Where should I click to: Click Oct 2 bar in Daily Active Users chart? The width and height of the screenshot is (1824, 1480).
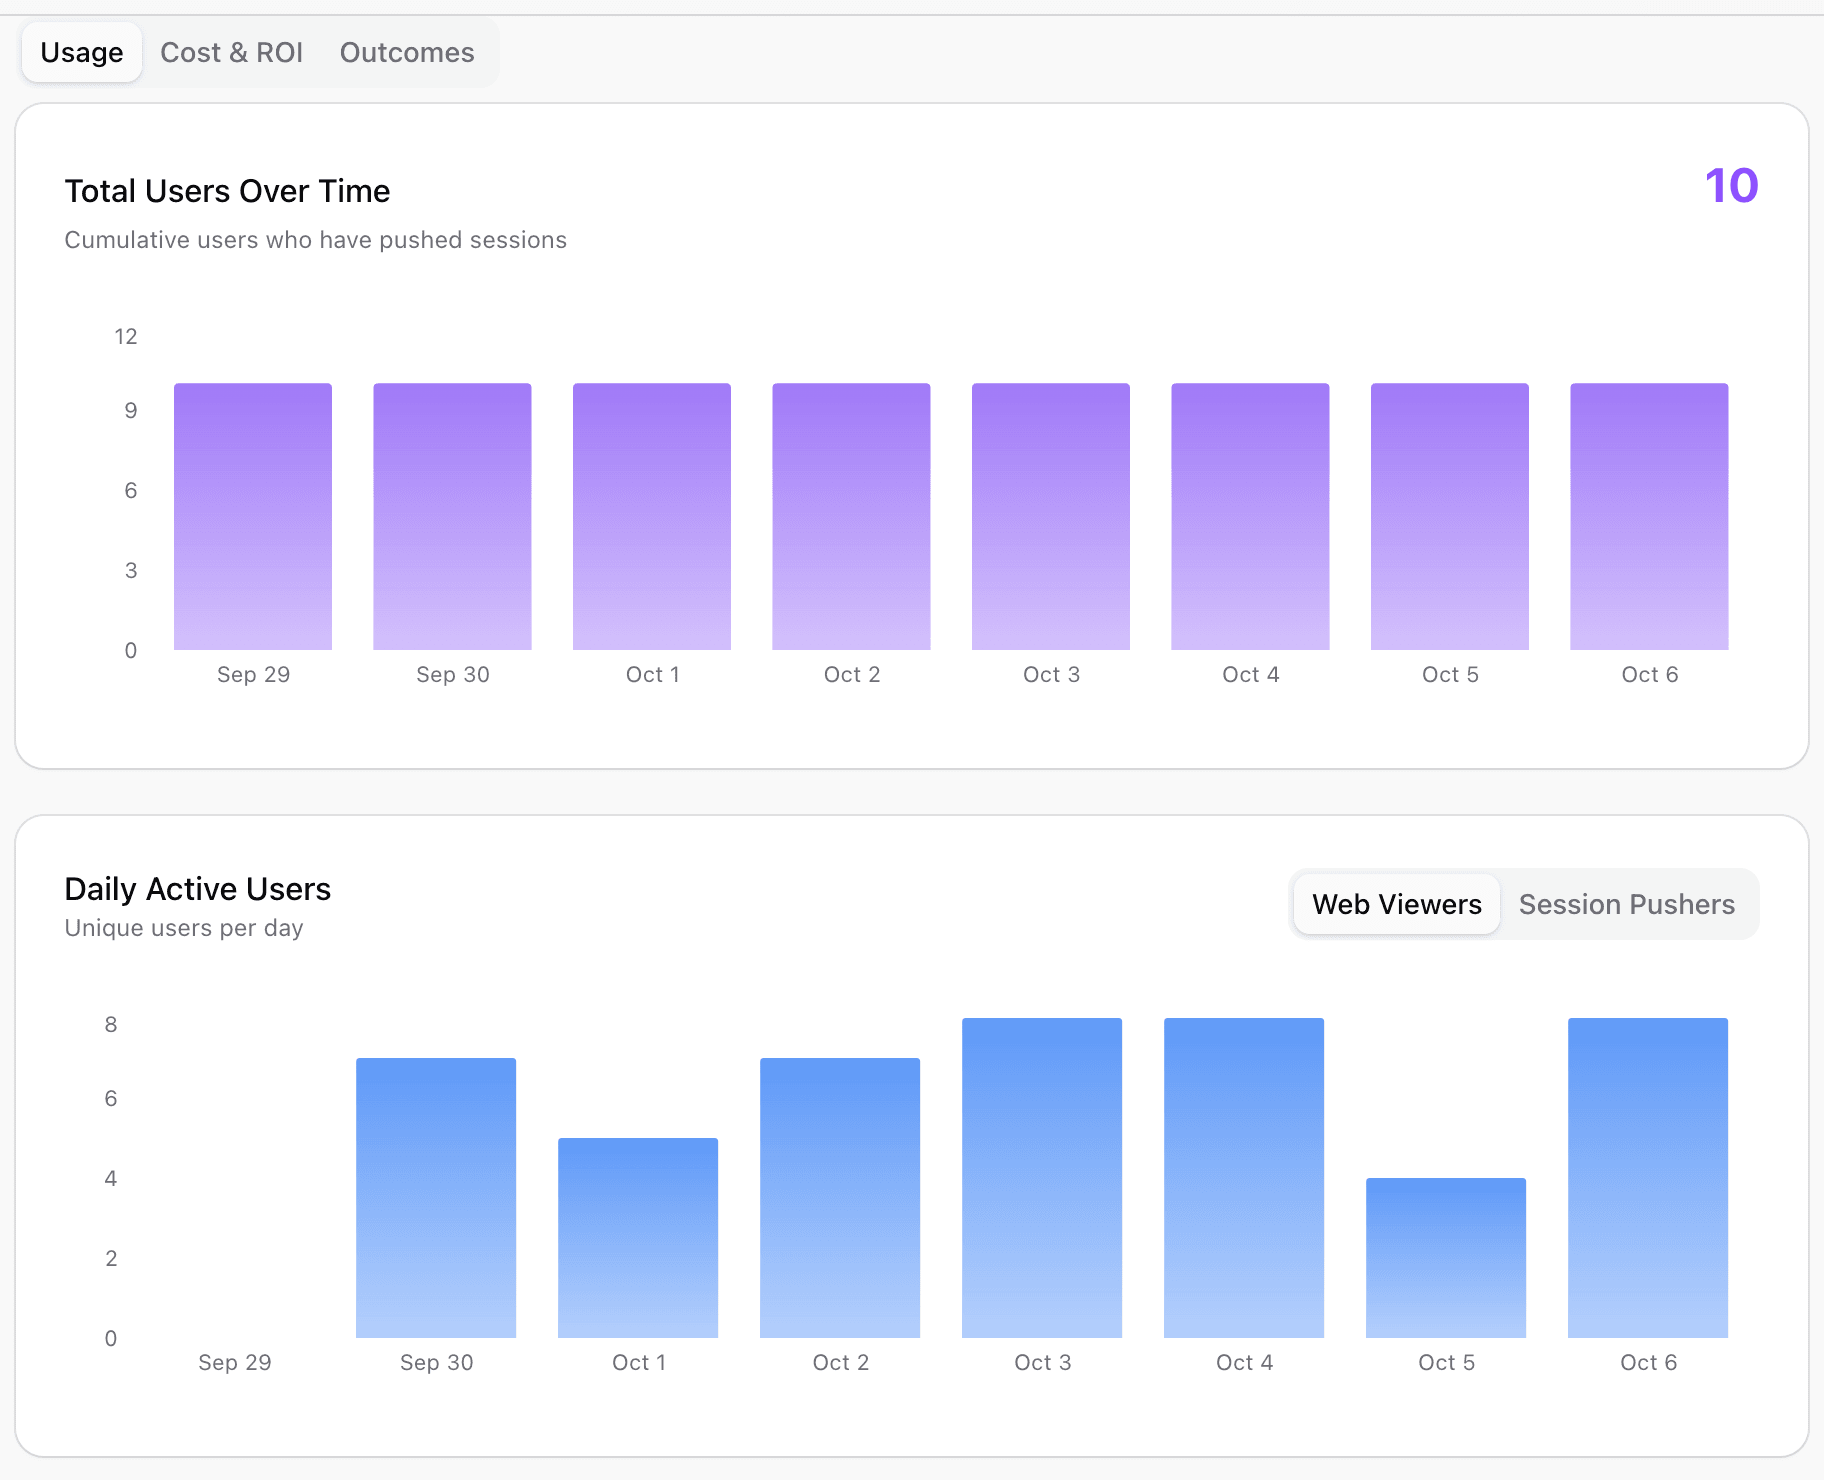[x=840, y=1198]
